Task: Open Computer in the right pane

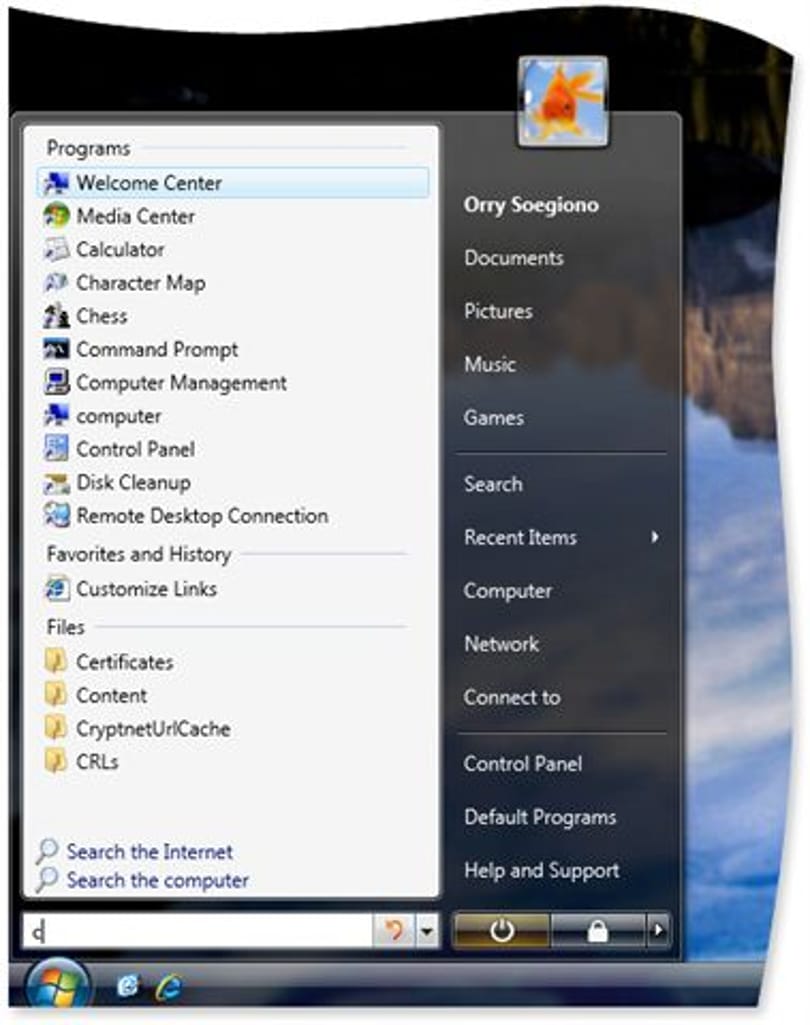Action: coord(508,591)
